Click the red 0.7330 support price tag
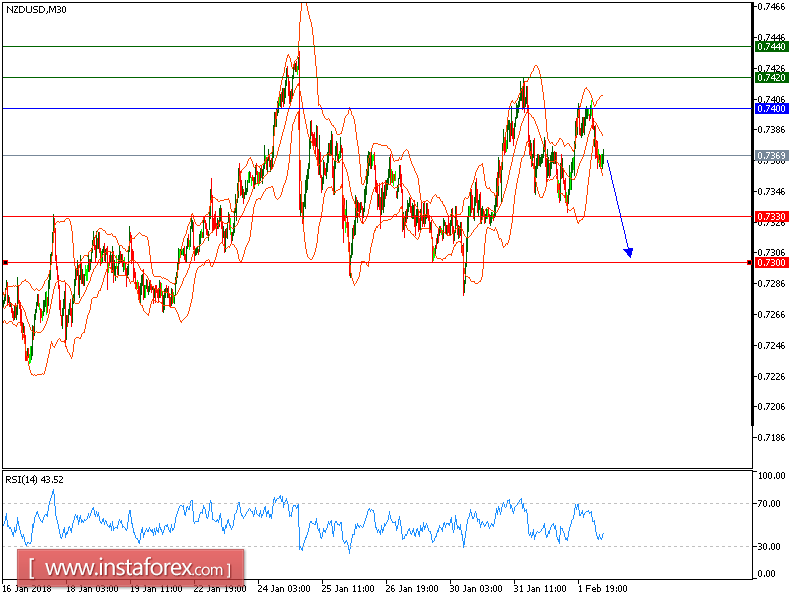Screen dimensions: 800x600 (x=770, y=215)
